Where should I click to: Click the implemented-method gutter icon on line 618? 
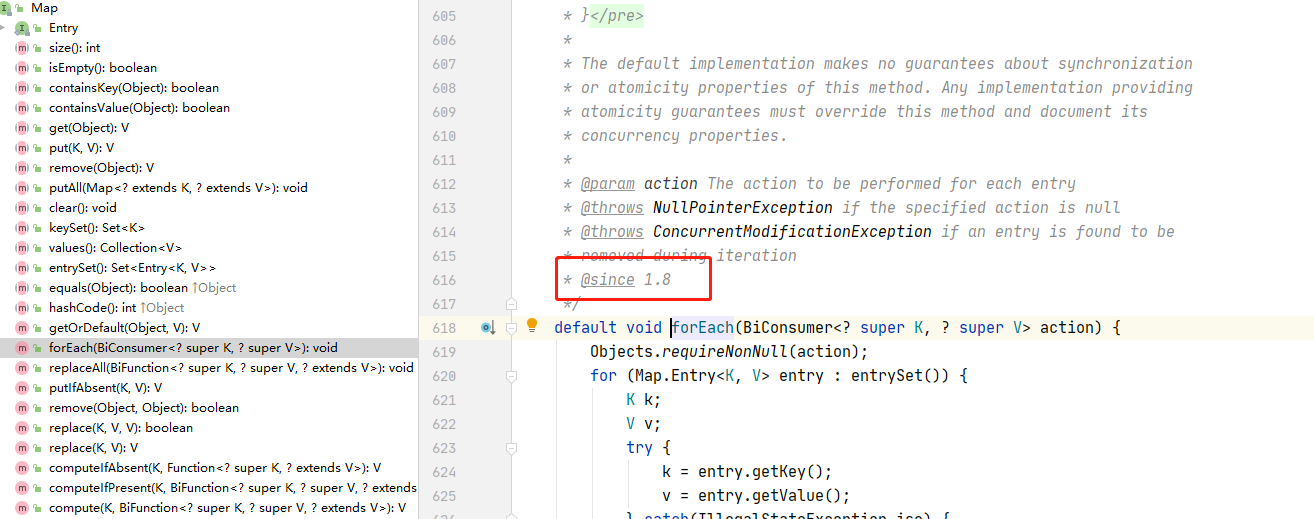[x=488, y=328]
